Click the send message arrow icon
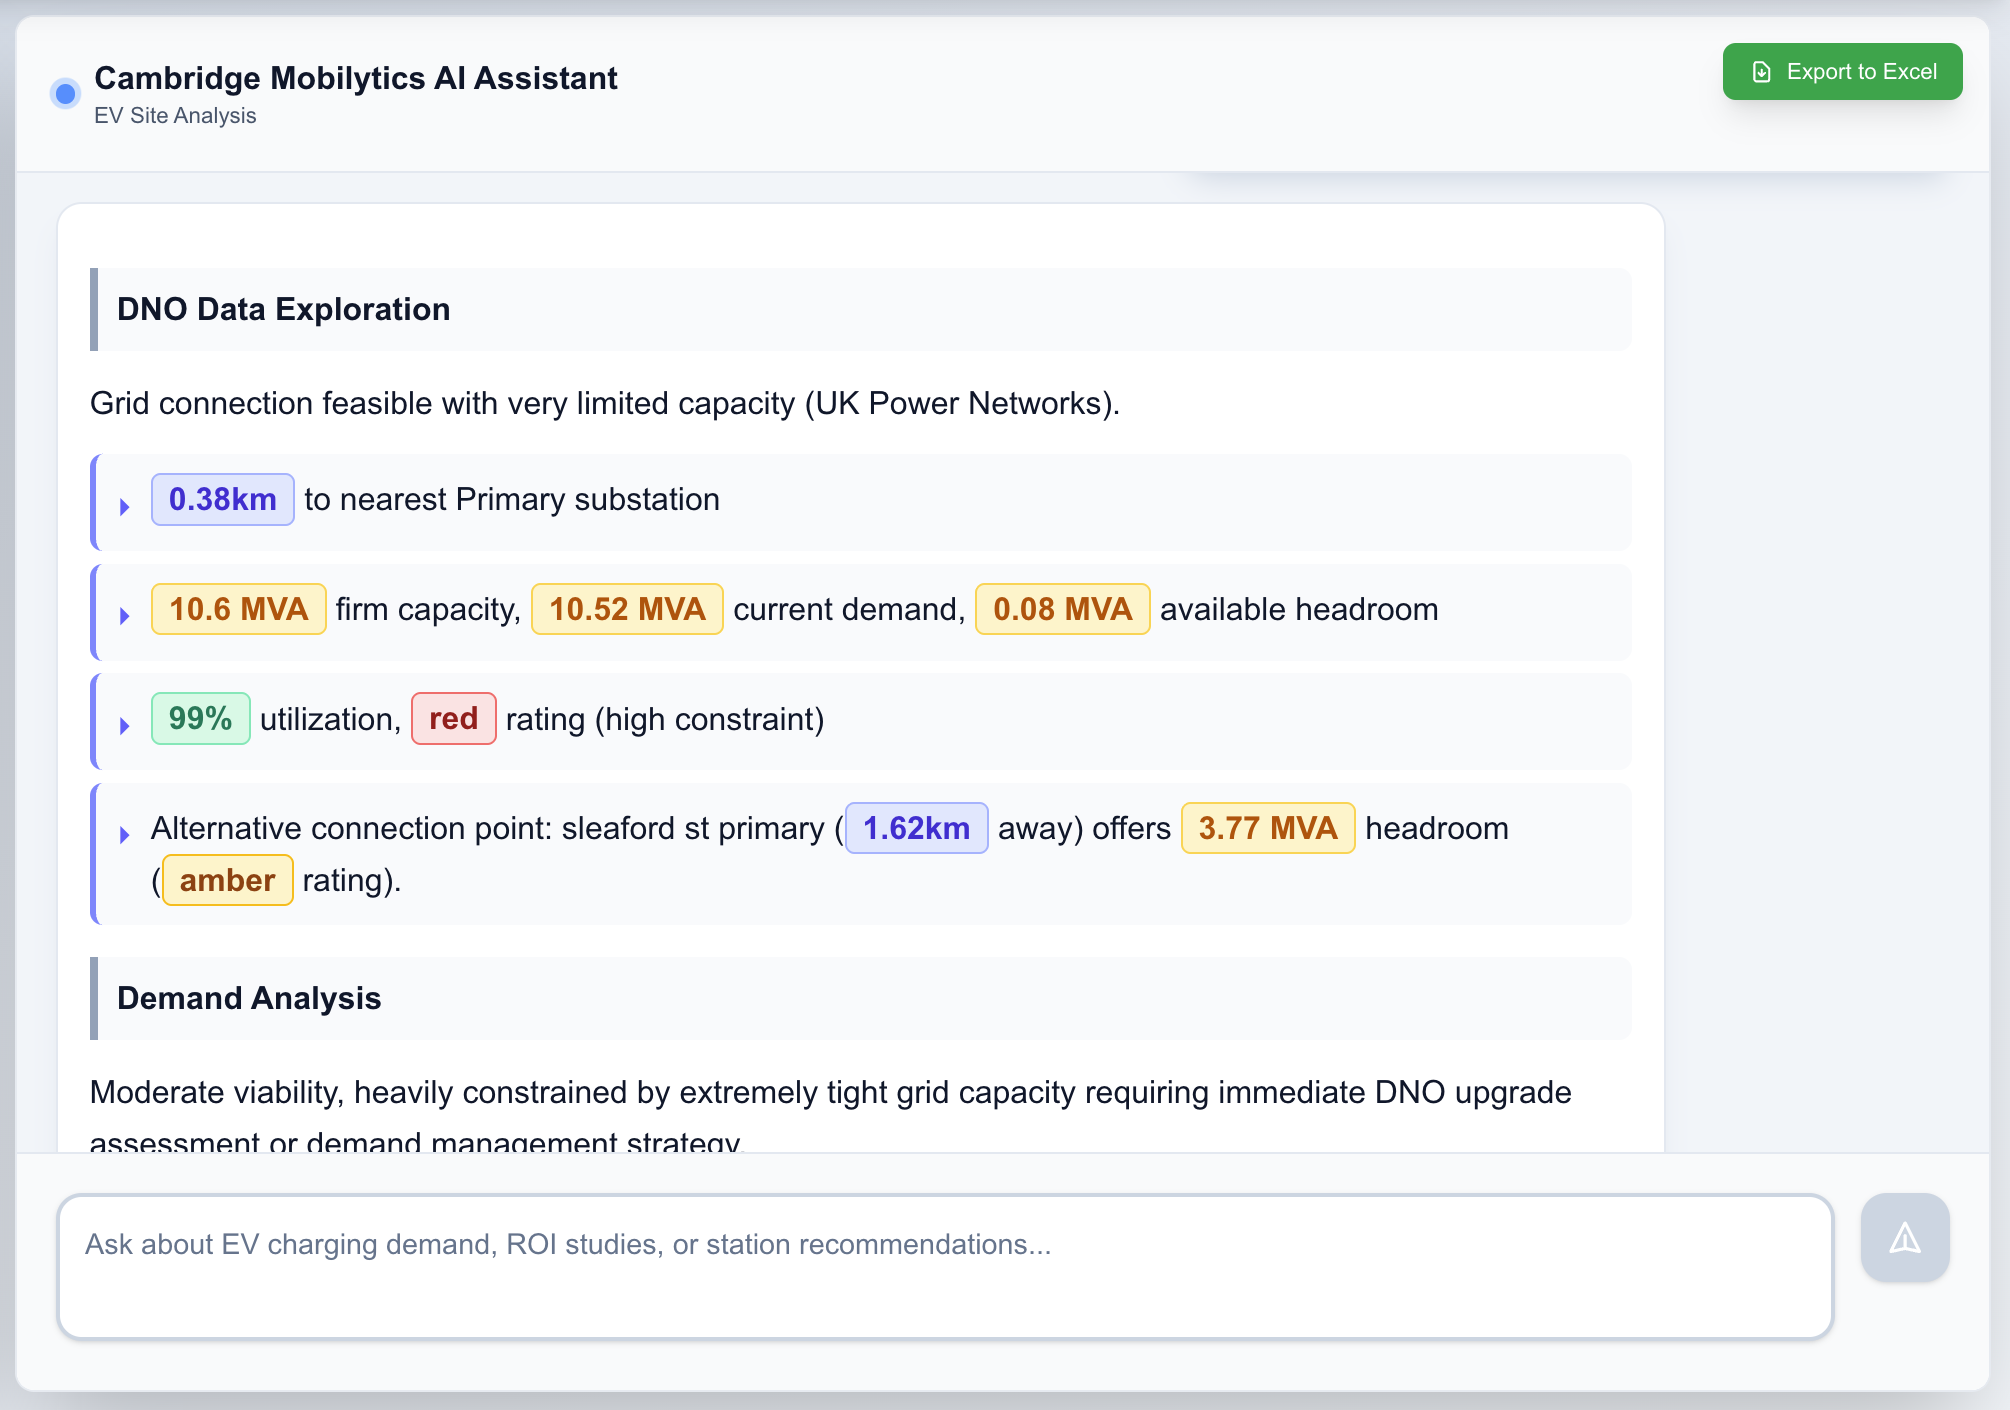The width and height of the screenshot is (2010, 1410). click(1903, 1237)
